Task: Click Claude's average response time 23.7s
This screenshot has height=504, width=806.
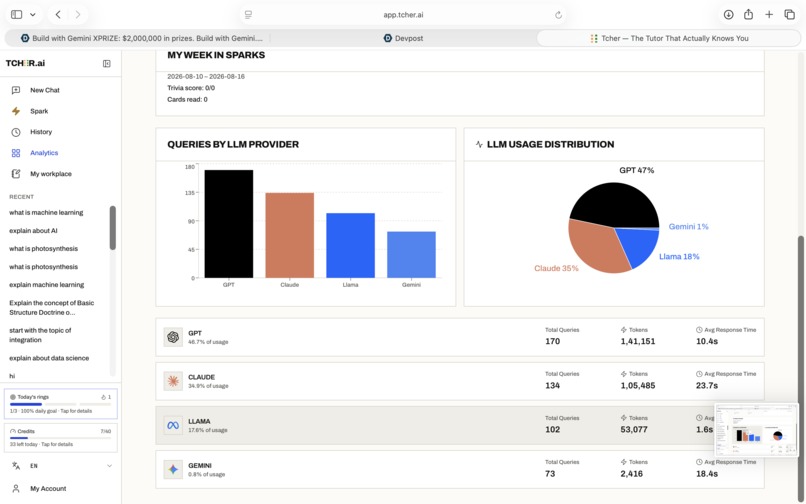Action: point(707,385)
